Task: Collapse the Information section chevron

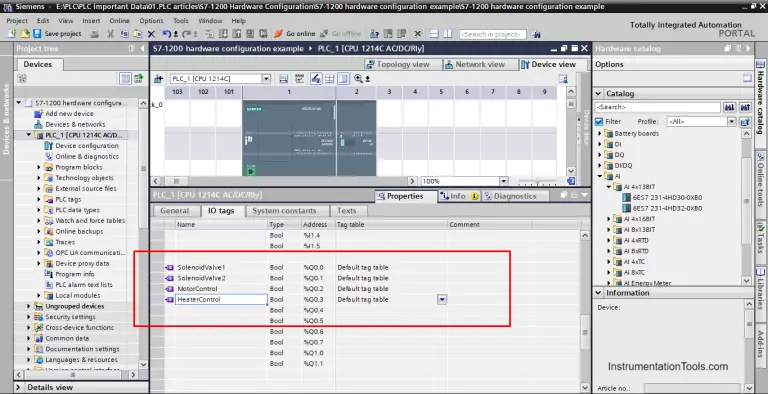Action: [x=599, y=293]
